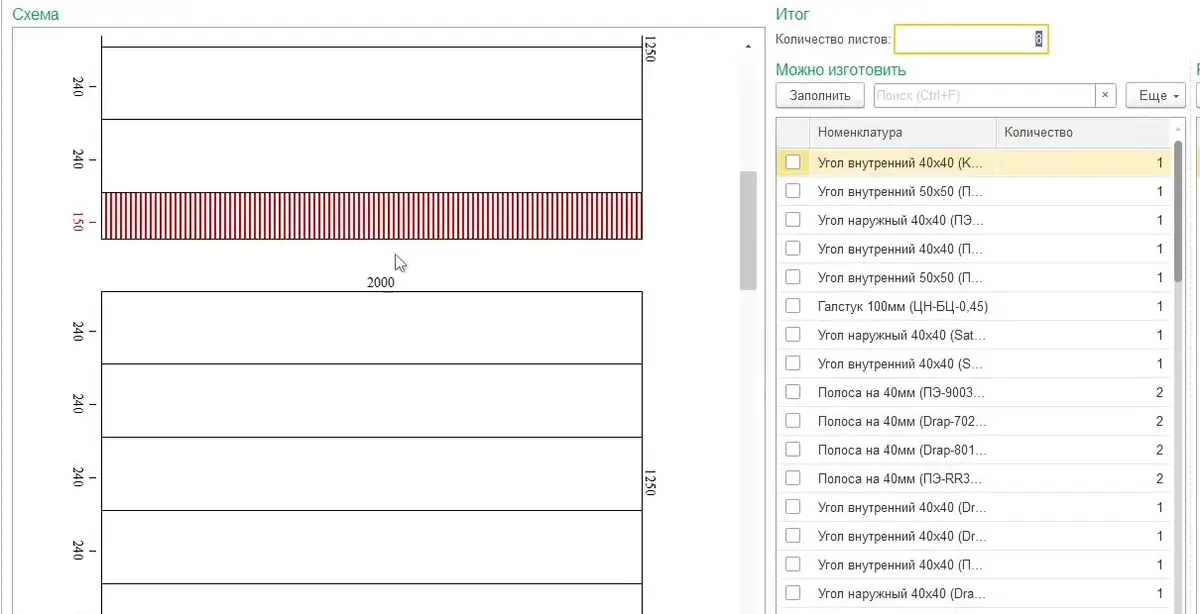Focus the Количество листов input field
This screenshot has width=1200, height=614.
pyautogui.click(x=971, y=39)
